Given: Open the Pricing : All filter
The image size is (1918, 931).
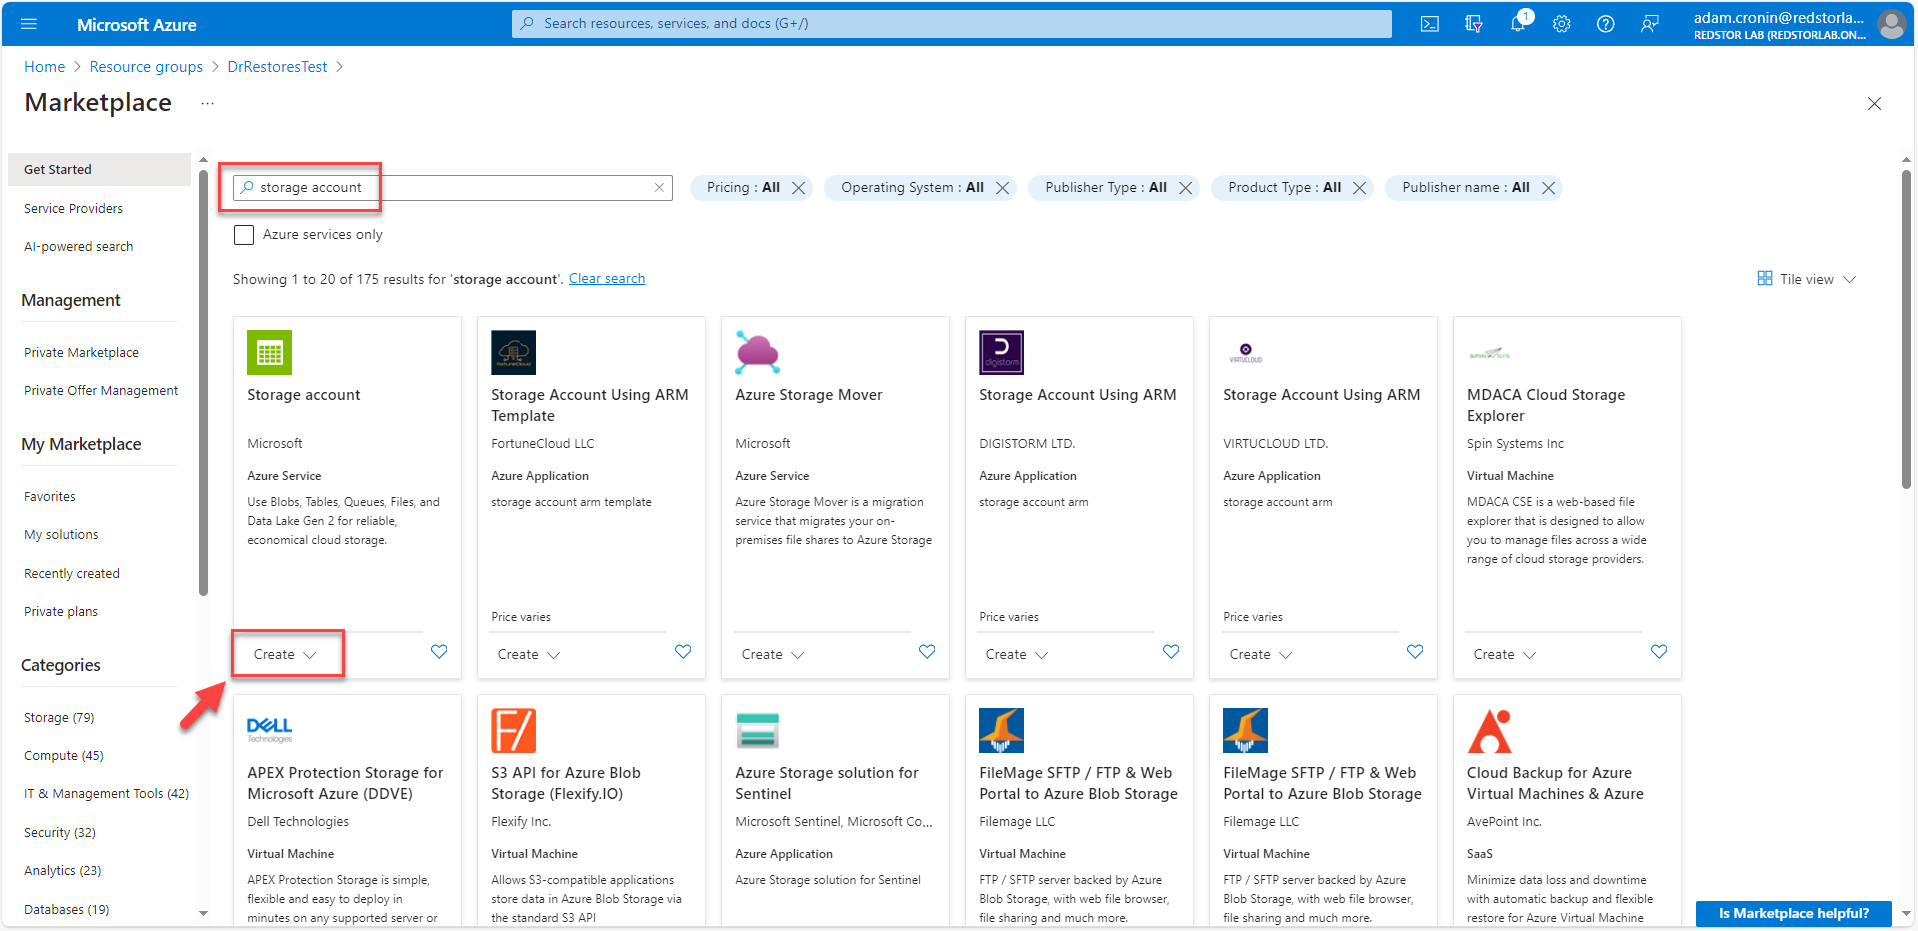Looking at the screenshot, I should click(743, 188).
